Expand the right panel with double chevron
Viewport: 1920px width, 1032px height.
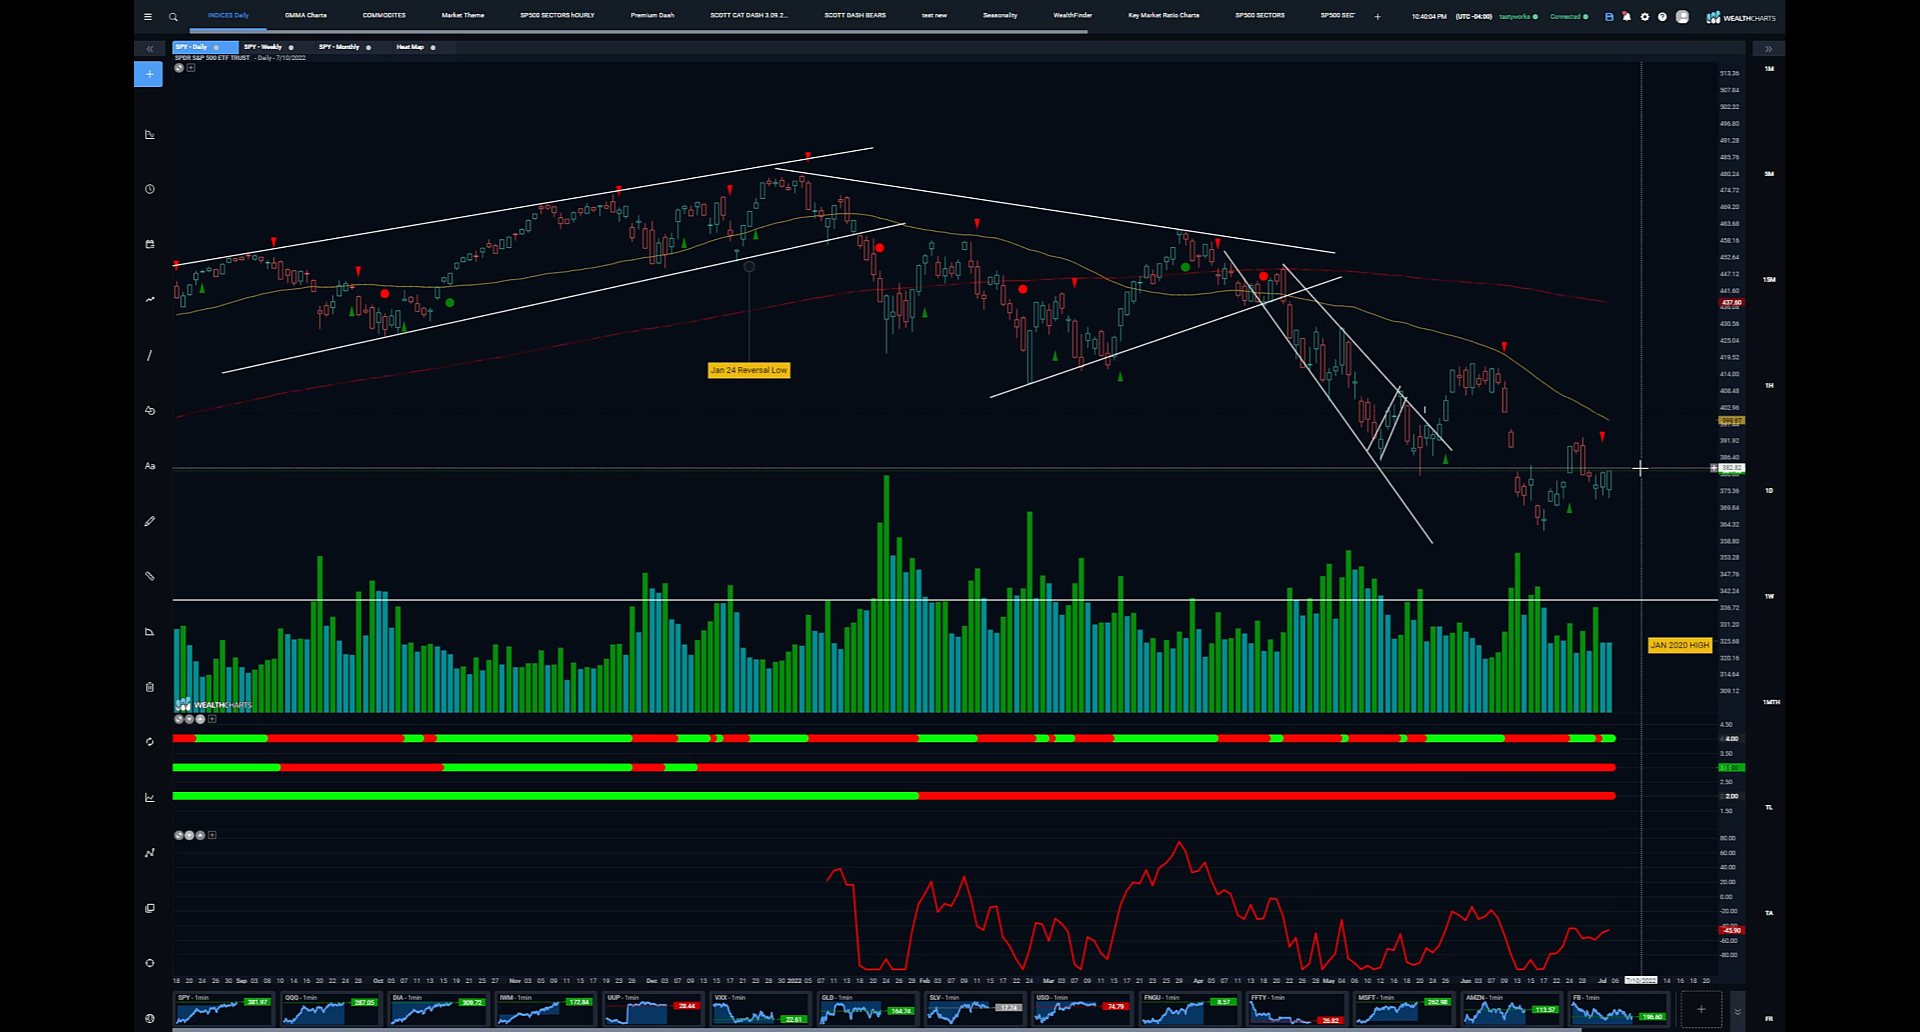(x=1768, y=48)
